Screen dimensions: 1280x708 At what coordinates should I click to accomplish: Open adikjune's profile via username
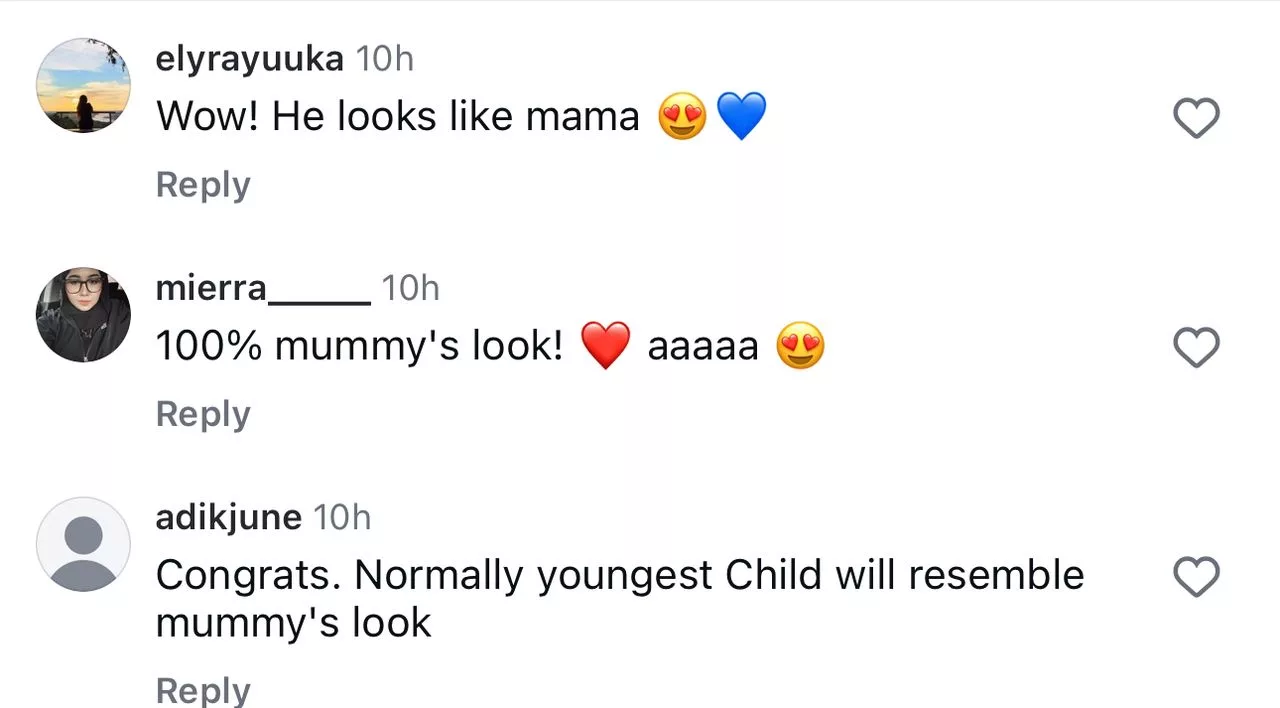click(x=228, y=517)
